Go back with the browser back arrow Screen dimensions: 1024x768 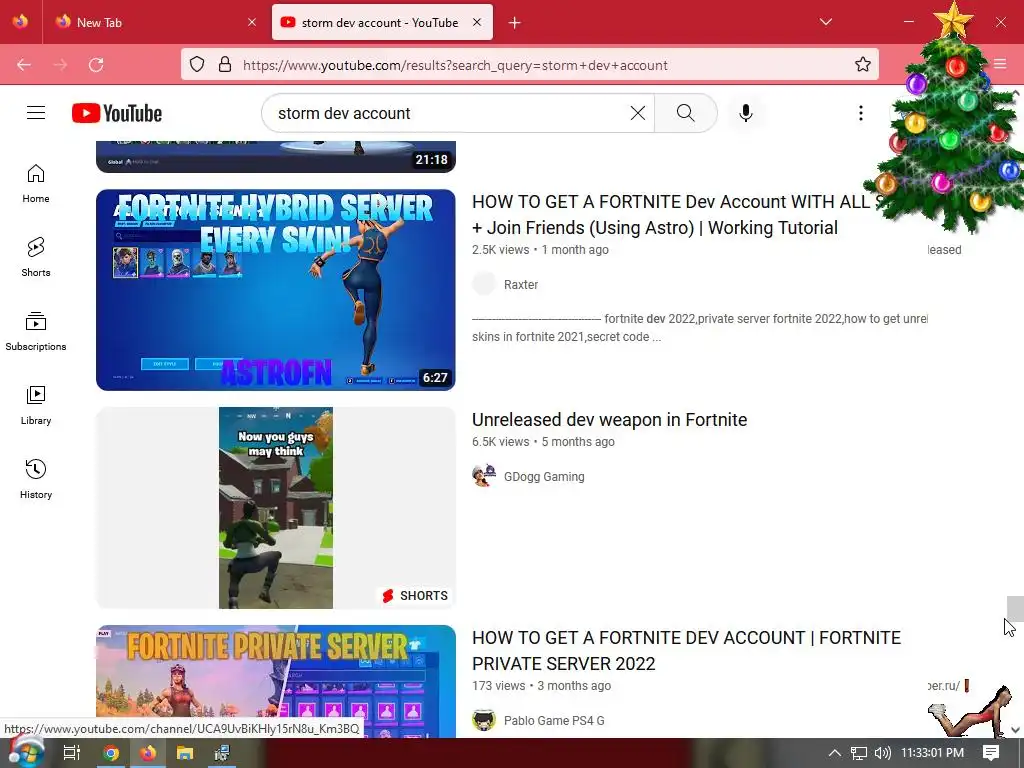tap(24, 65)
